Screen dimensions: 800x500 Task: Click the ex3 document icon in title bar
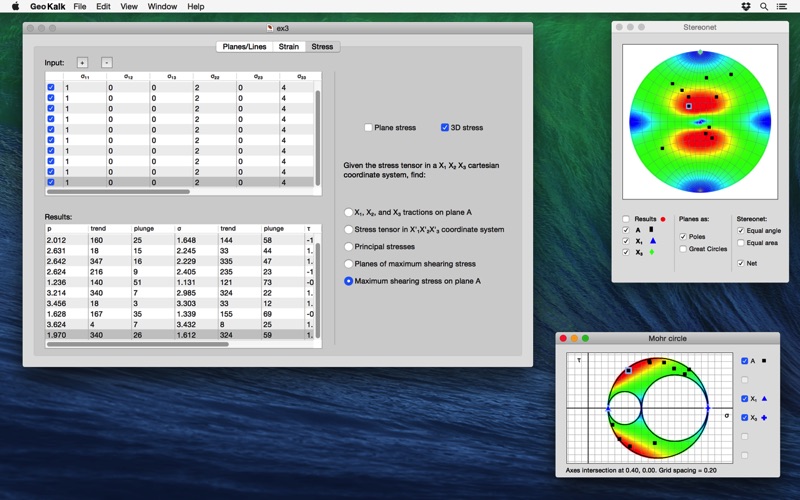pos(270,28)
